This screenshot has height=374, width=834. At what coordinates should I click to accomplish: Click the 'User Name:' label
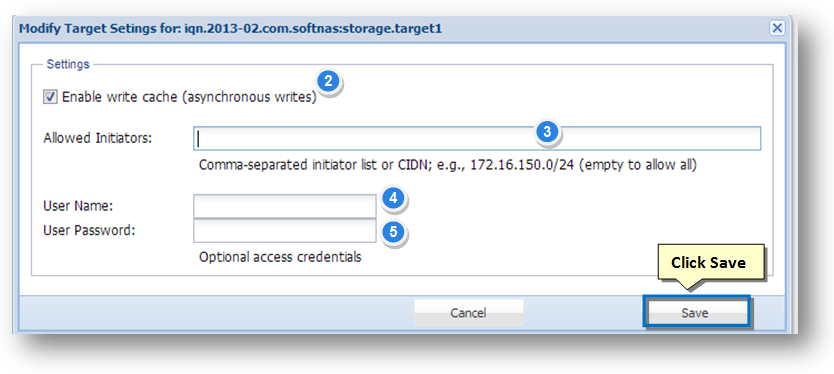(78, 206)
